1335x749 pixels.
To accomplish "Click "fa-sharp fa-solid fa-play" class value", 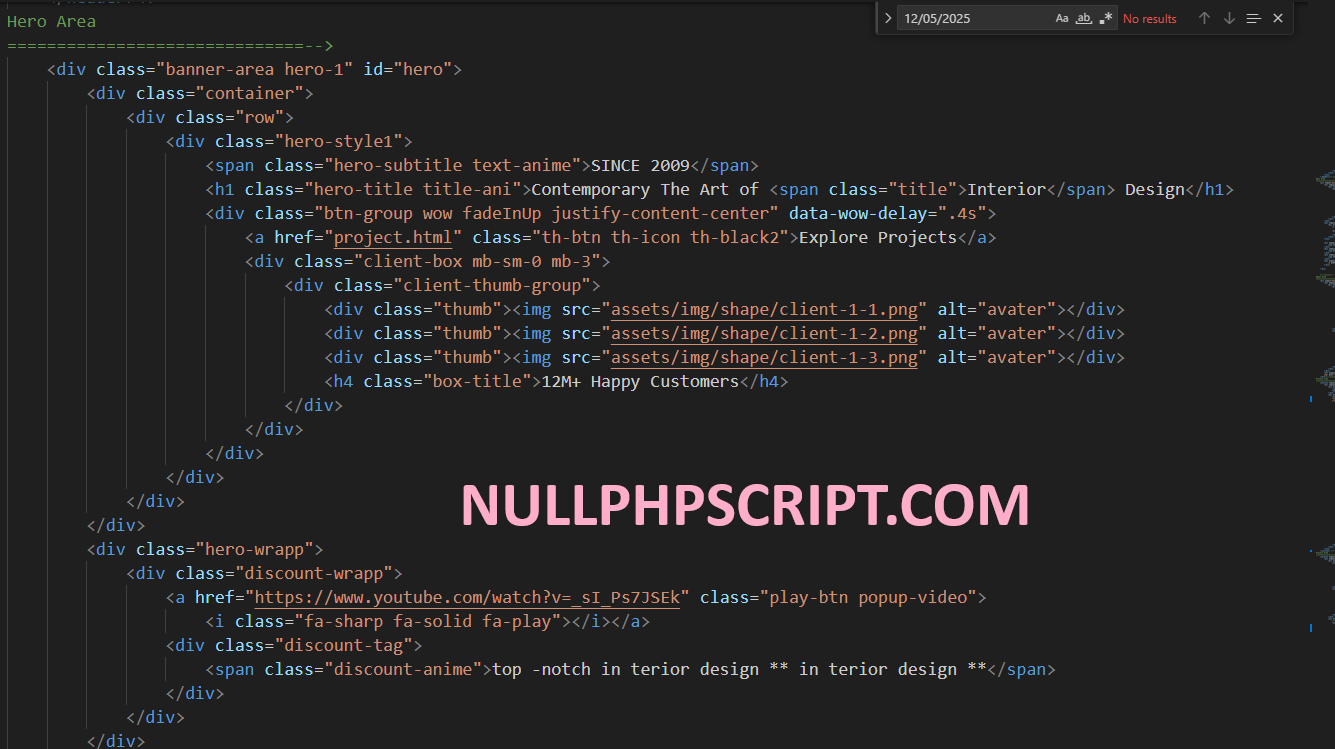I will point(428,621).
